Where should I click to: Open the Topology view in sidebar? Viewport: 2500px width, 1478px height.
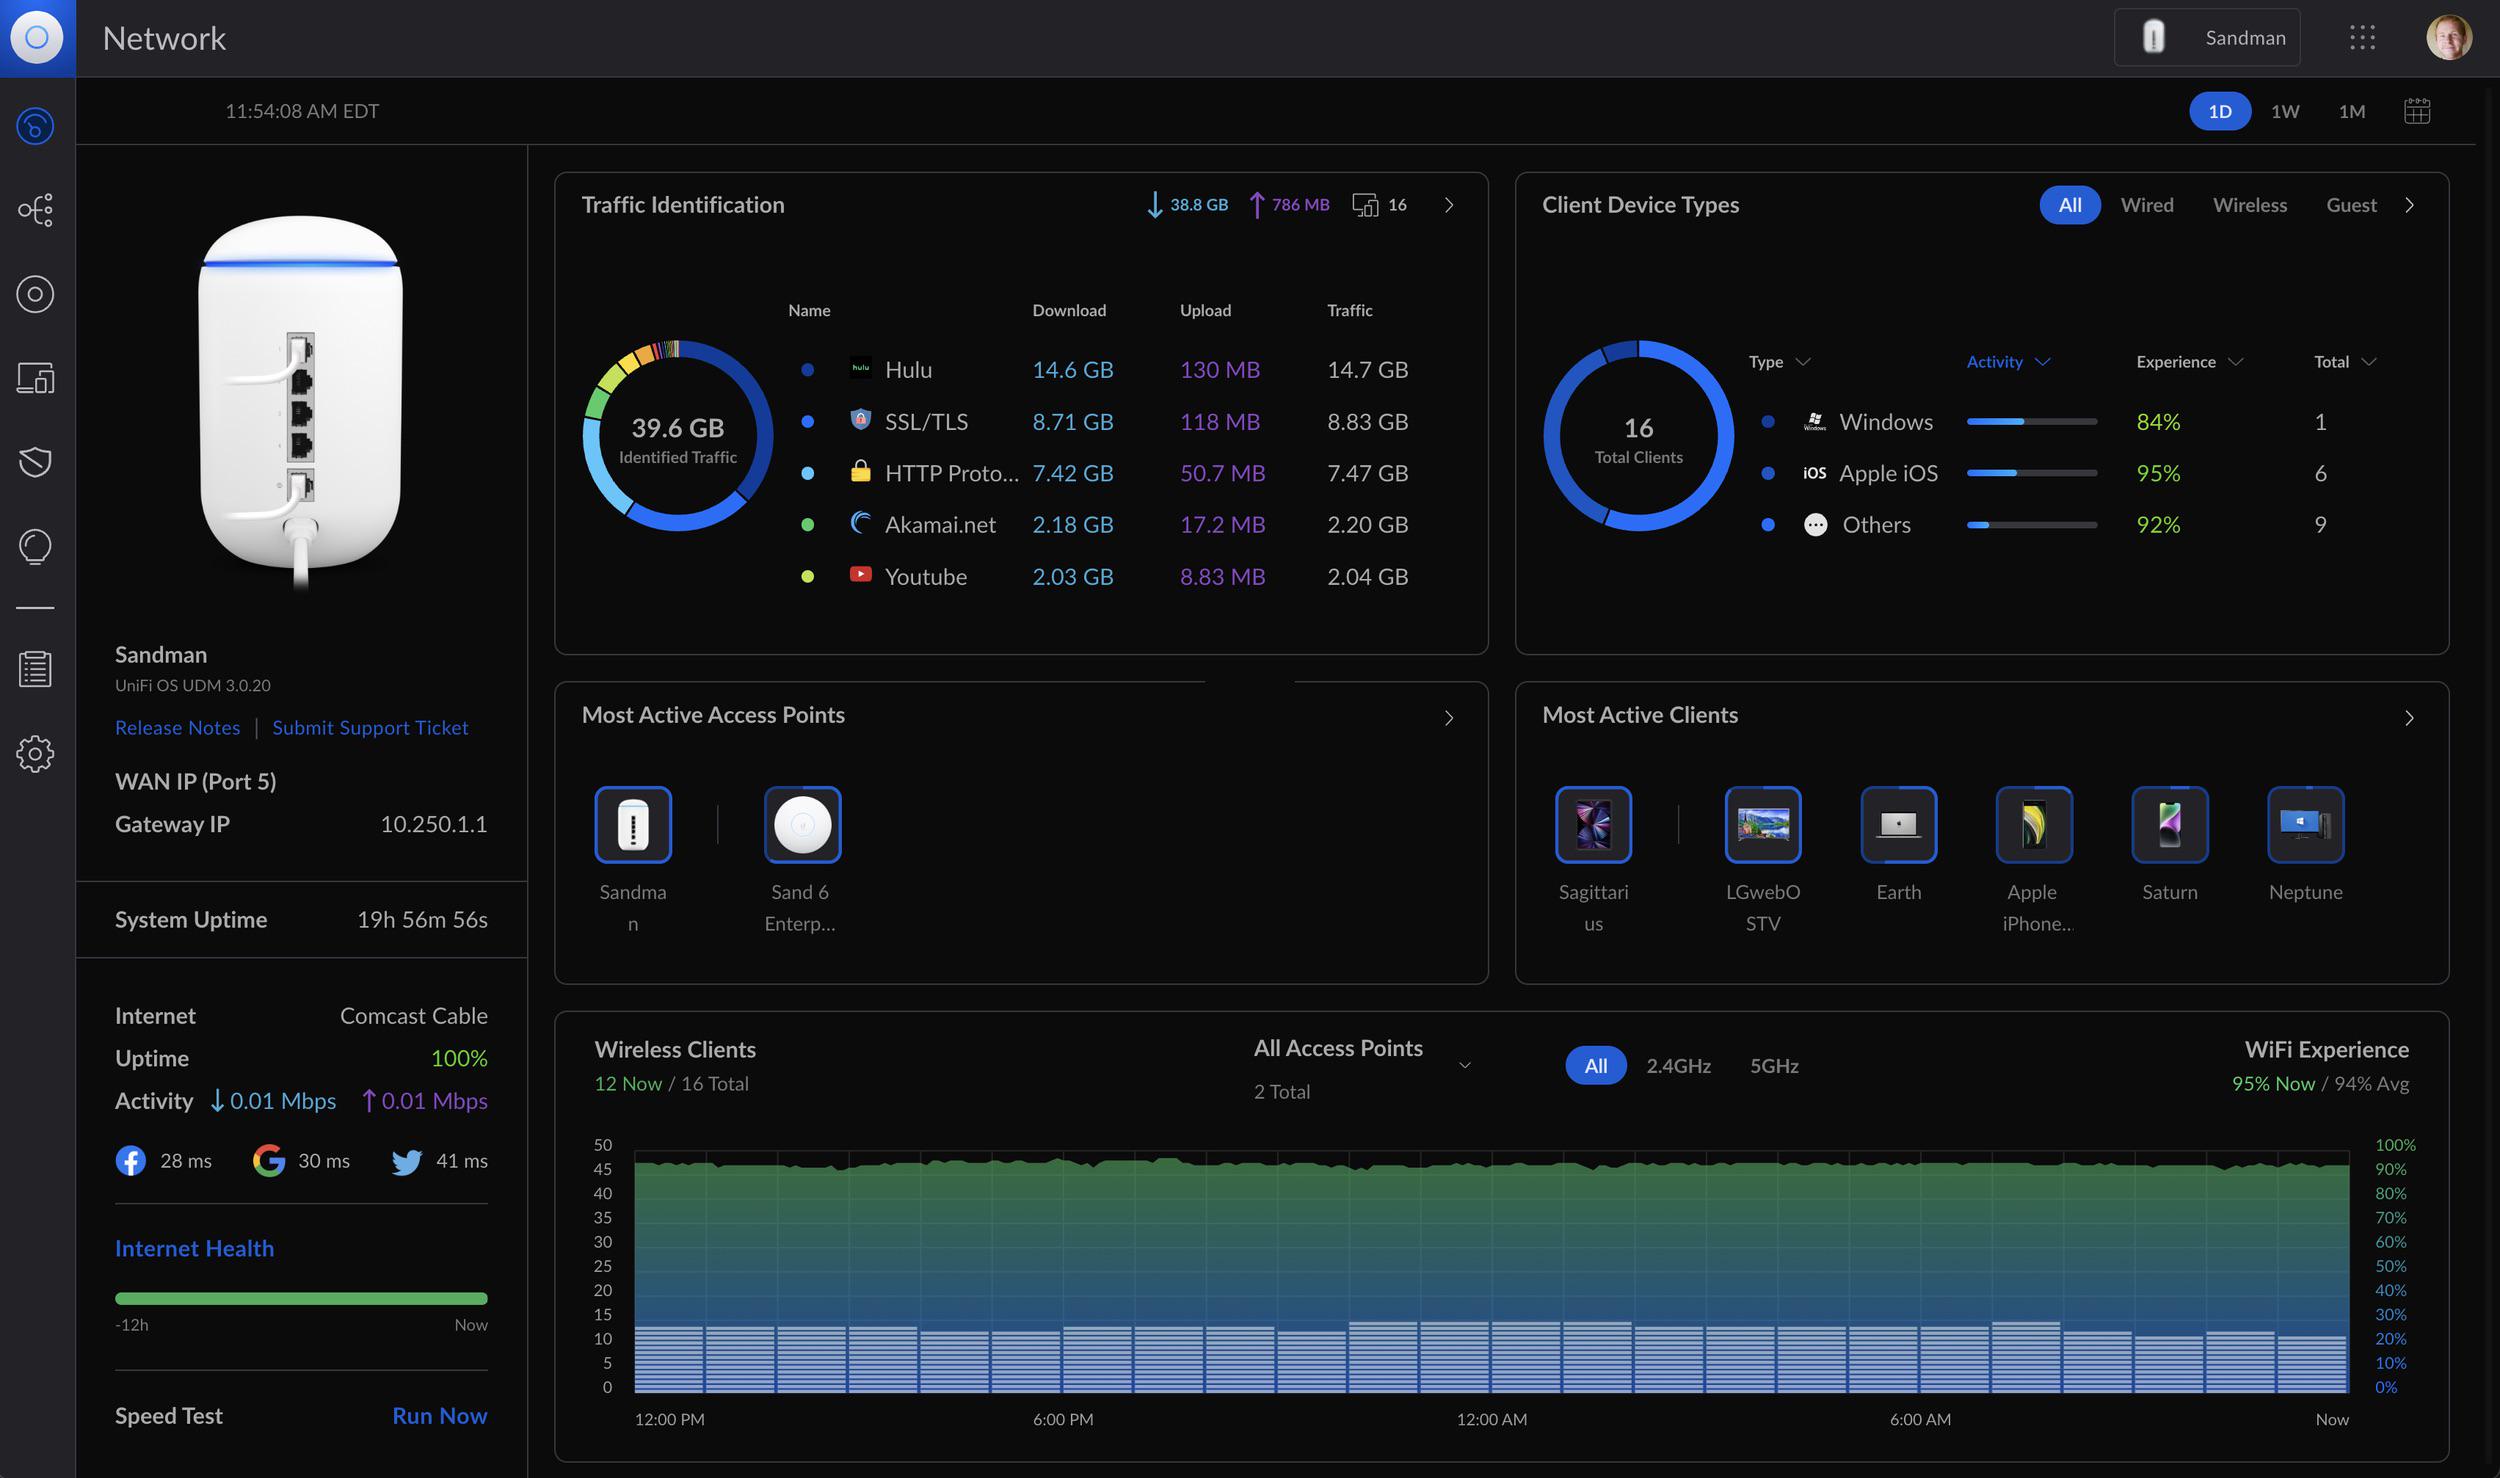35,210
